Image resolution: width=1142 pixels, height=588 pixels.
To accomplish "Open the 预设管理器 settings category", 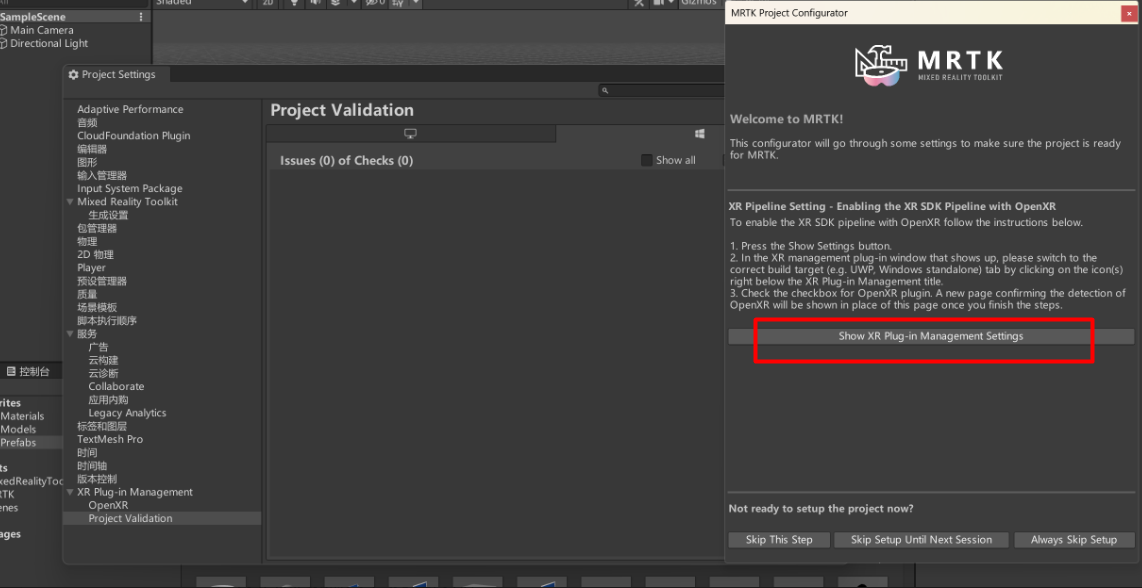I will pyautogui.click(x=102, y=281).
